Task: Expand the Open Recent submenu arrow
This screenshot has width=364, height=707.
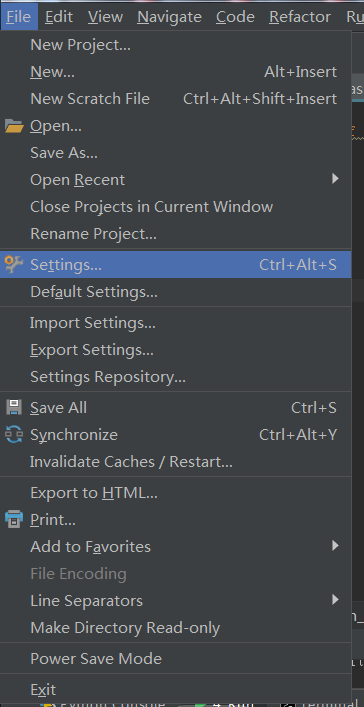Action: [335, 179]
